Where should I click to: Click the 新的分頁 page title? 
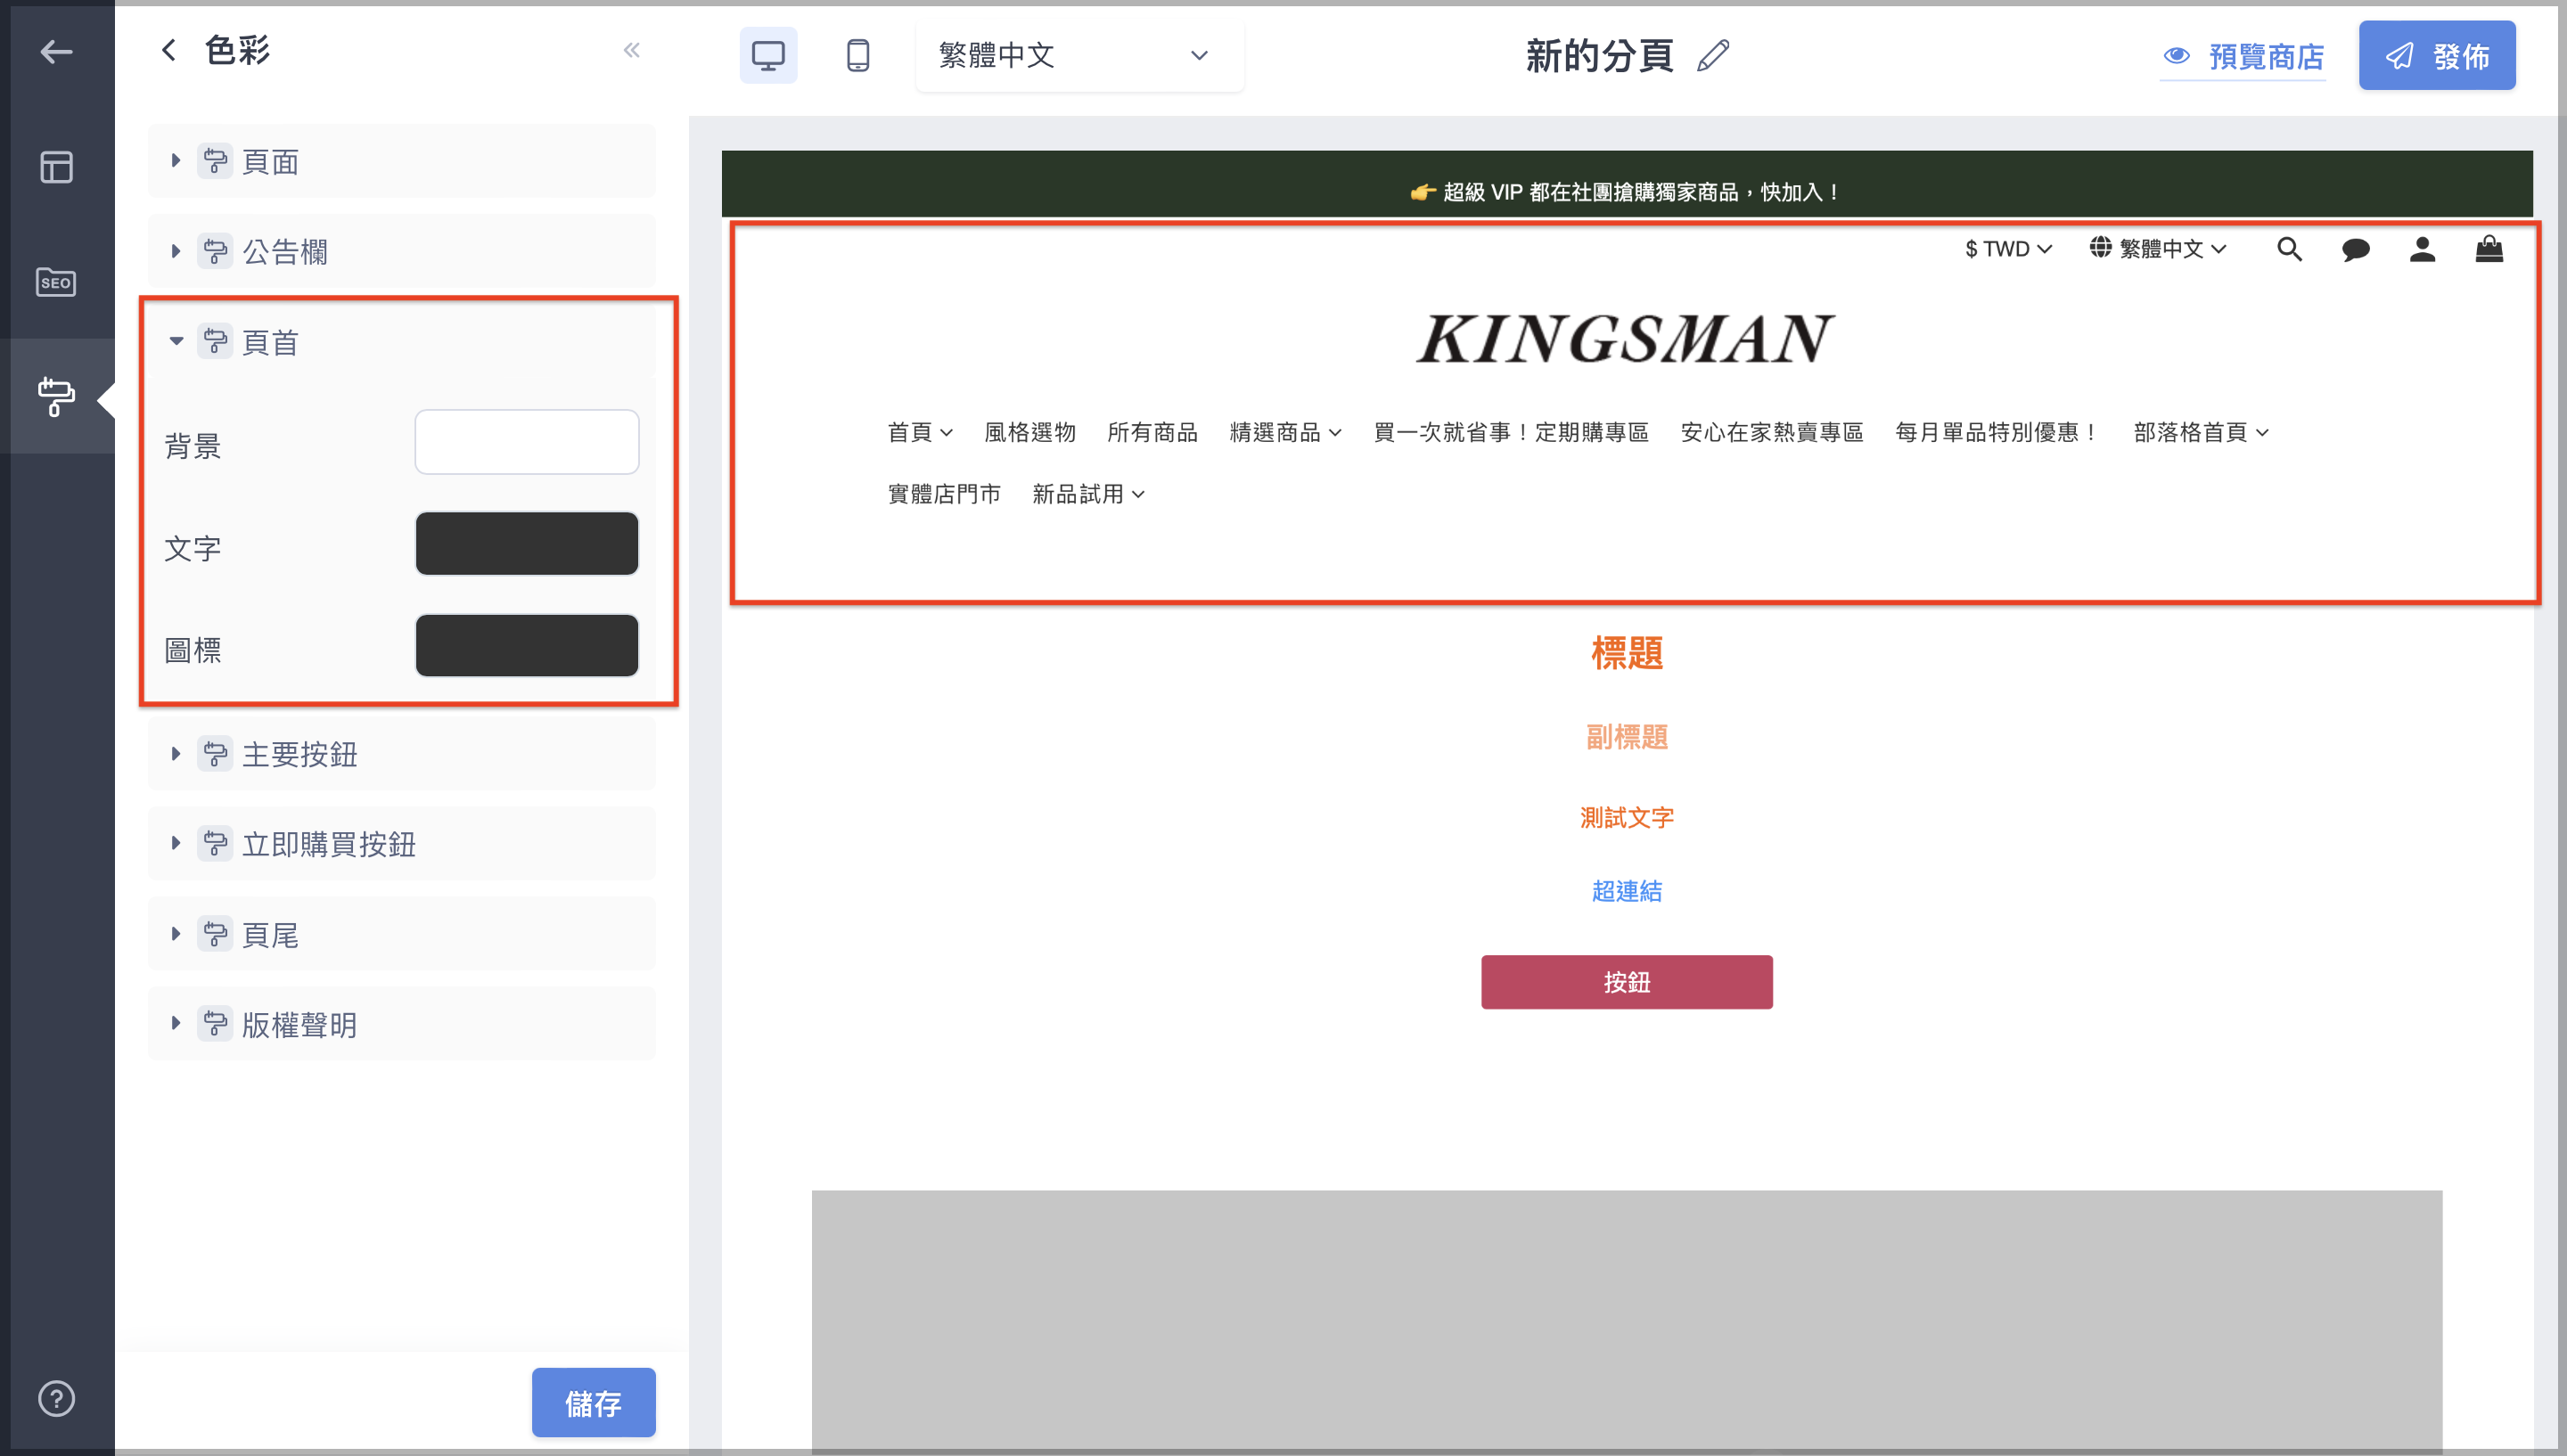(1599, 56)
